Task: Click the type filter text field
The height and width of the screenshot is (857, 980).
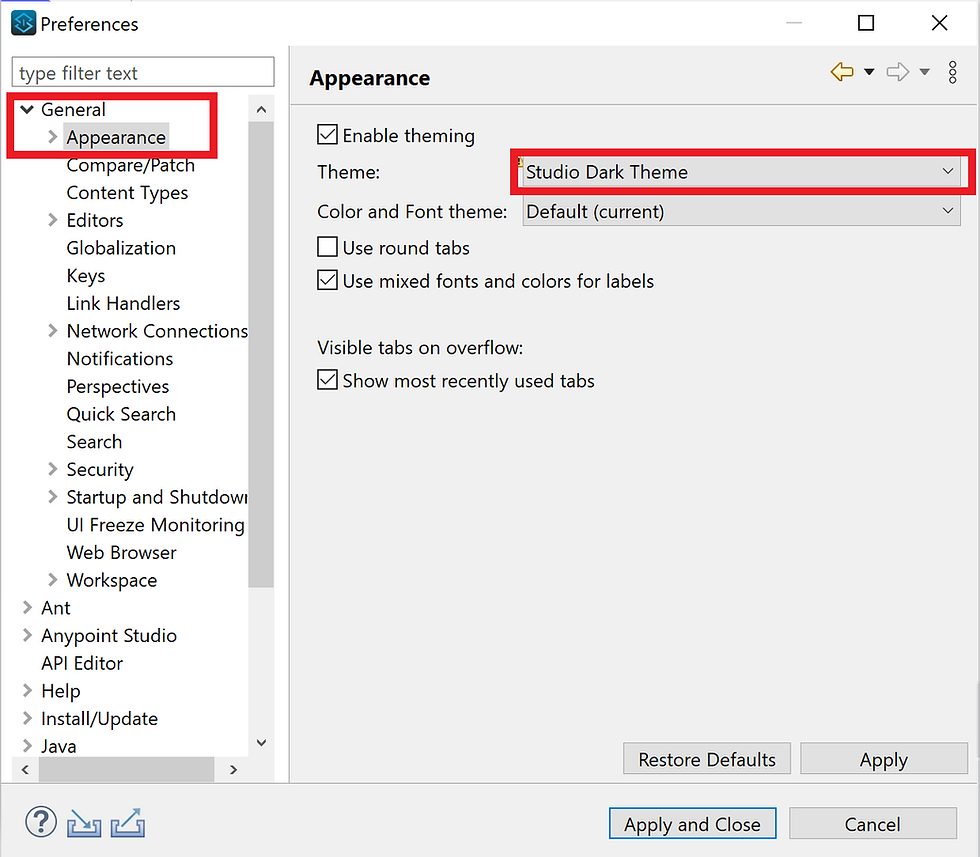Action: [x=142, y=73]
